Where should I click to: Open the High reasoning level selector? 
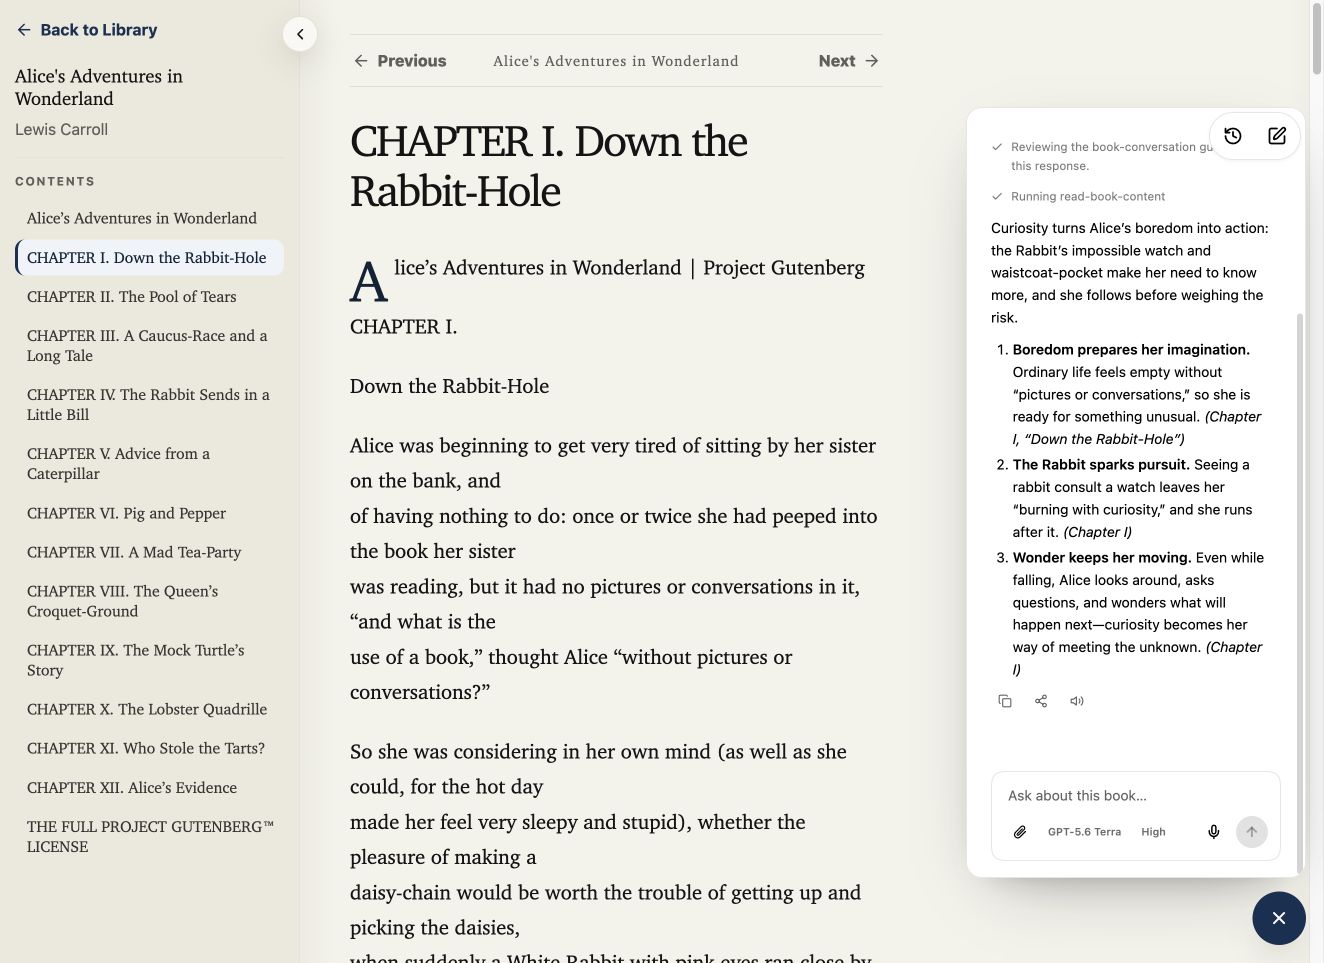1153,832
